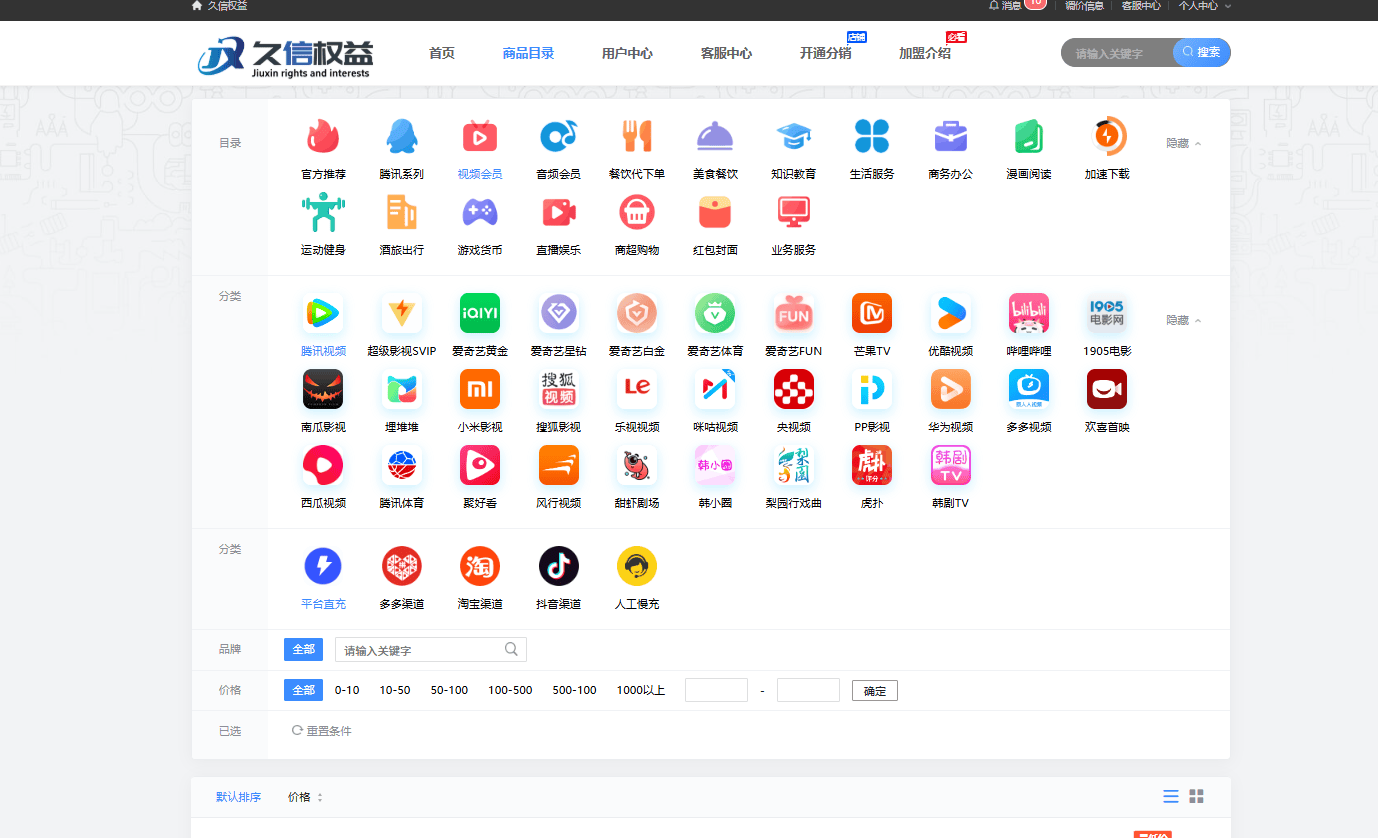Choose the 抖音渠道 TikTok icon
This screenshot has height=838, width=1378.
click(558, 567)
